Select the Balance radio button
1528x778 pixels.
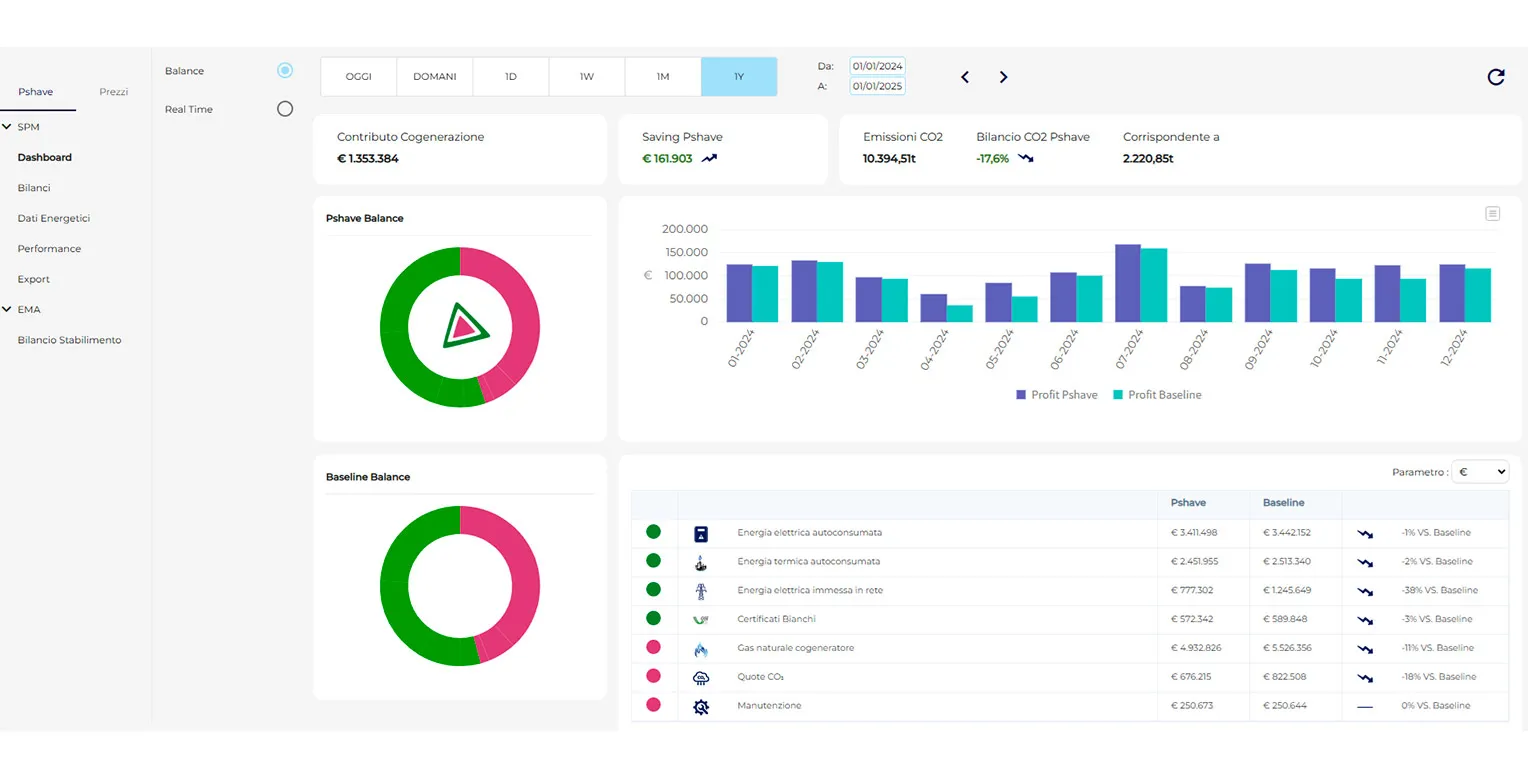(x=285, y=71)
